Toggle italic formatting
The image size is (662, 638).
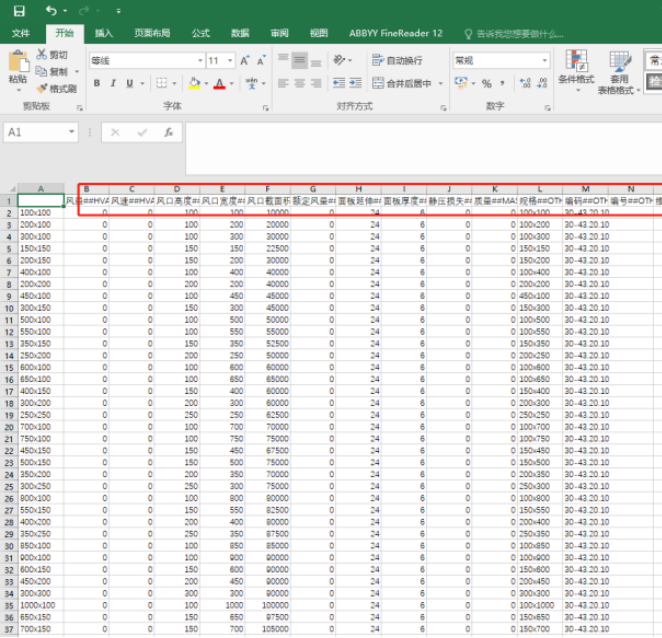tap(114, 84)
